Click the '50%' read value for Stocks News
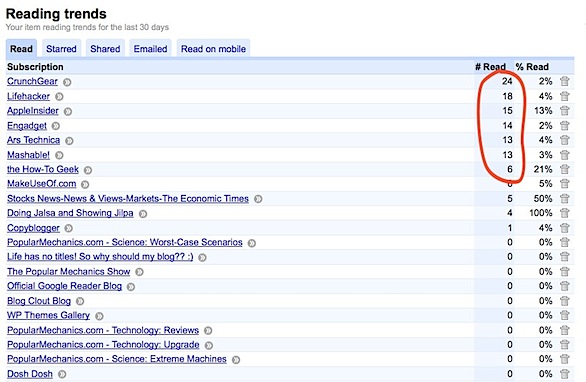This screenshot has width=586, height=382. pyautogui.click(x=543, y=198)
